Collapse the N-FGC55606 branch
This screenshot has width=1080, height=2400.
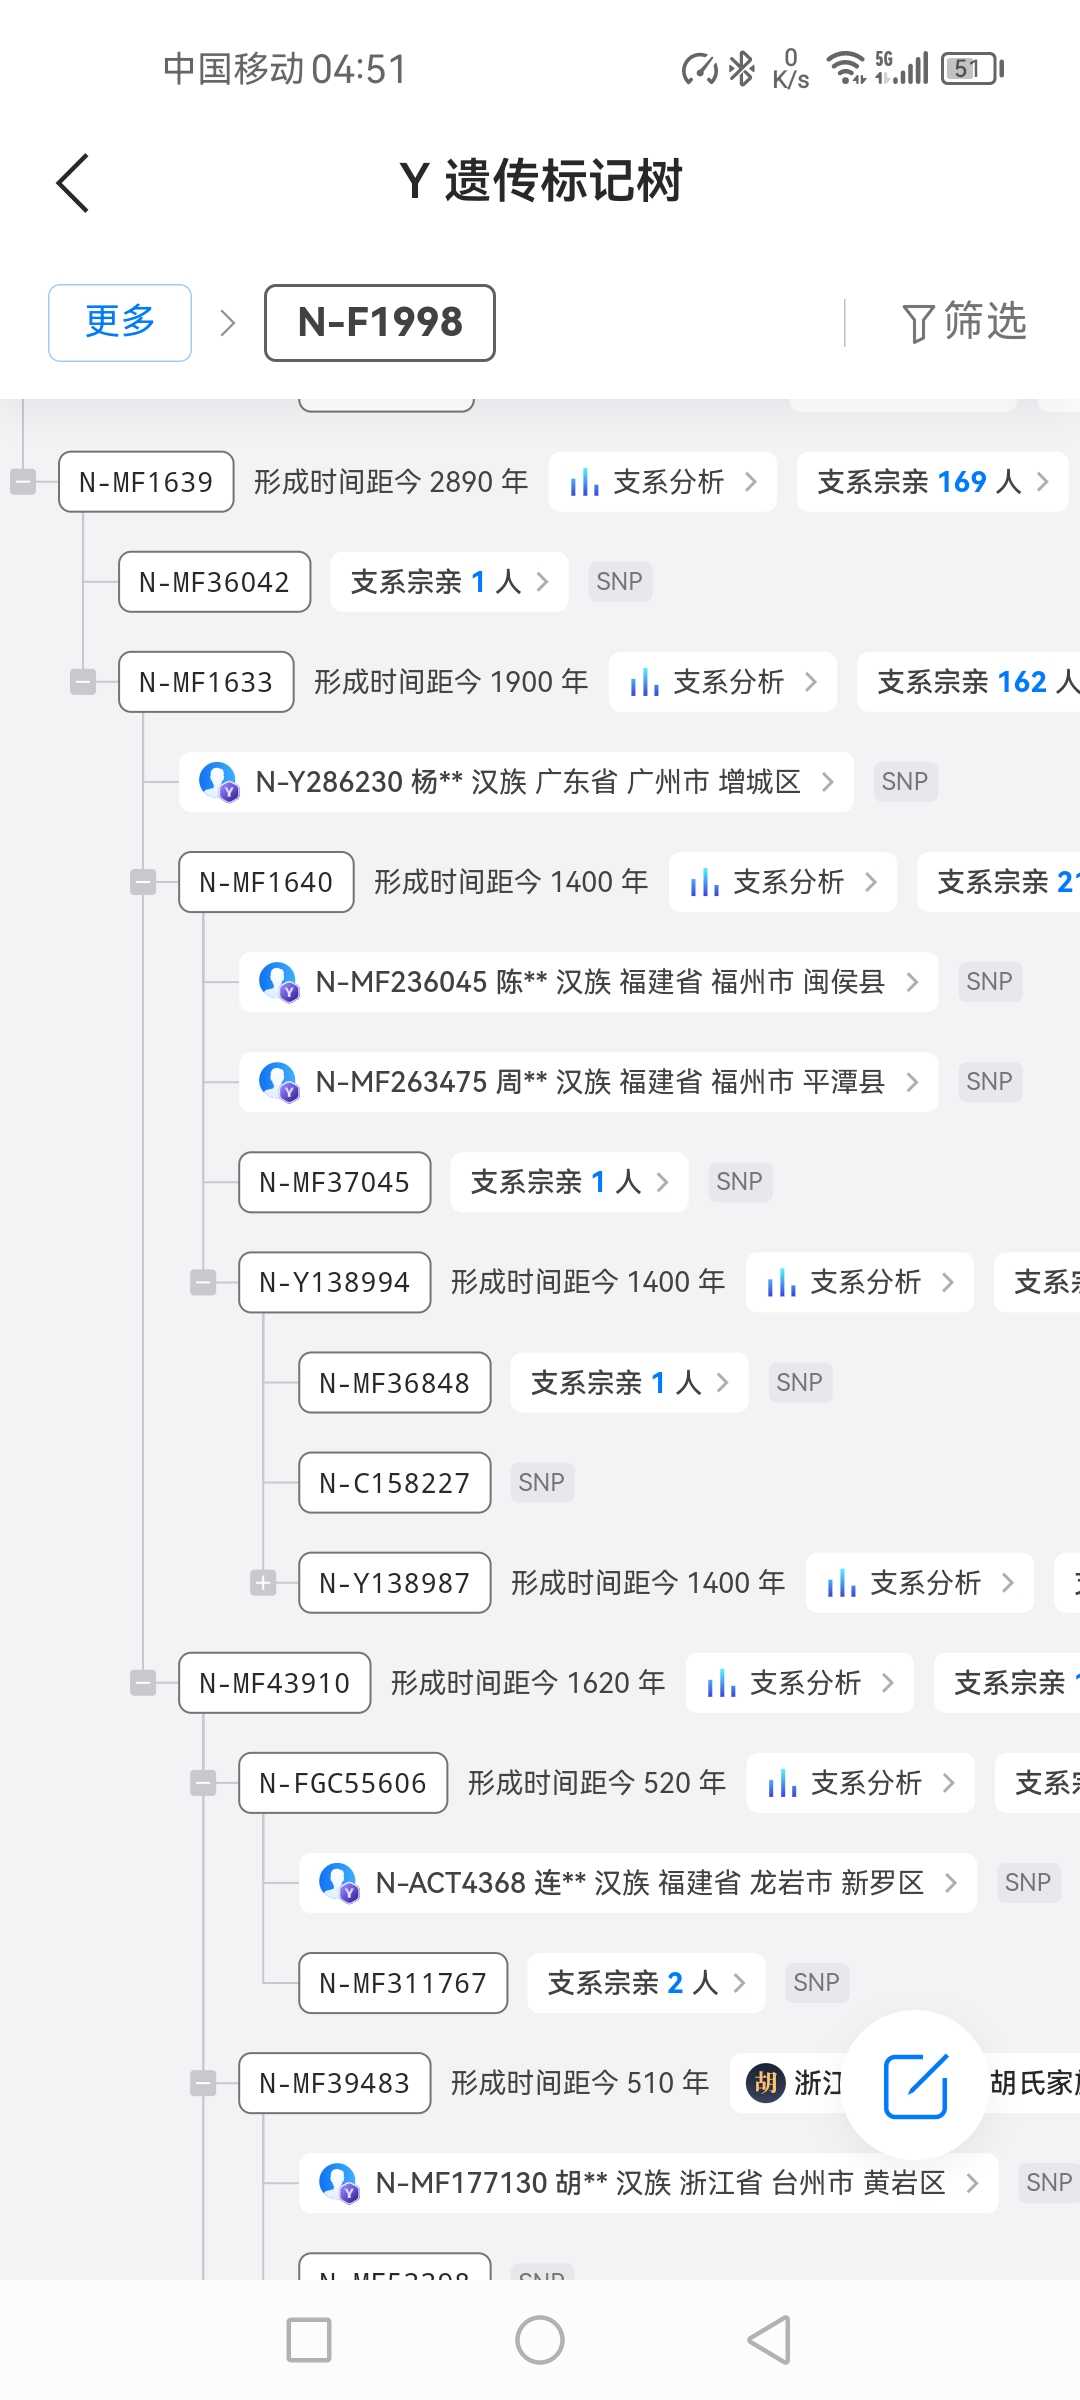click(x=203, y=1782)
